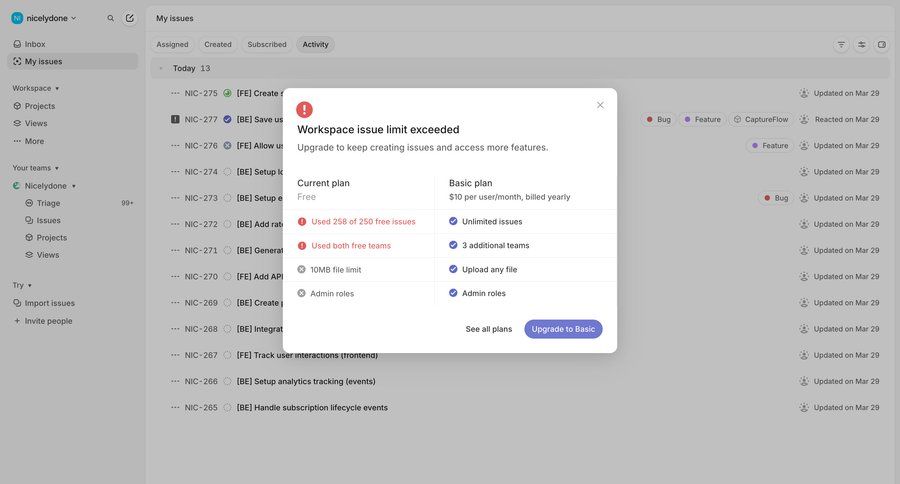900x484 pixels.
Task: Click the NIC-268 issue ID
Action: click(x=201, y=329)
